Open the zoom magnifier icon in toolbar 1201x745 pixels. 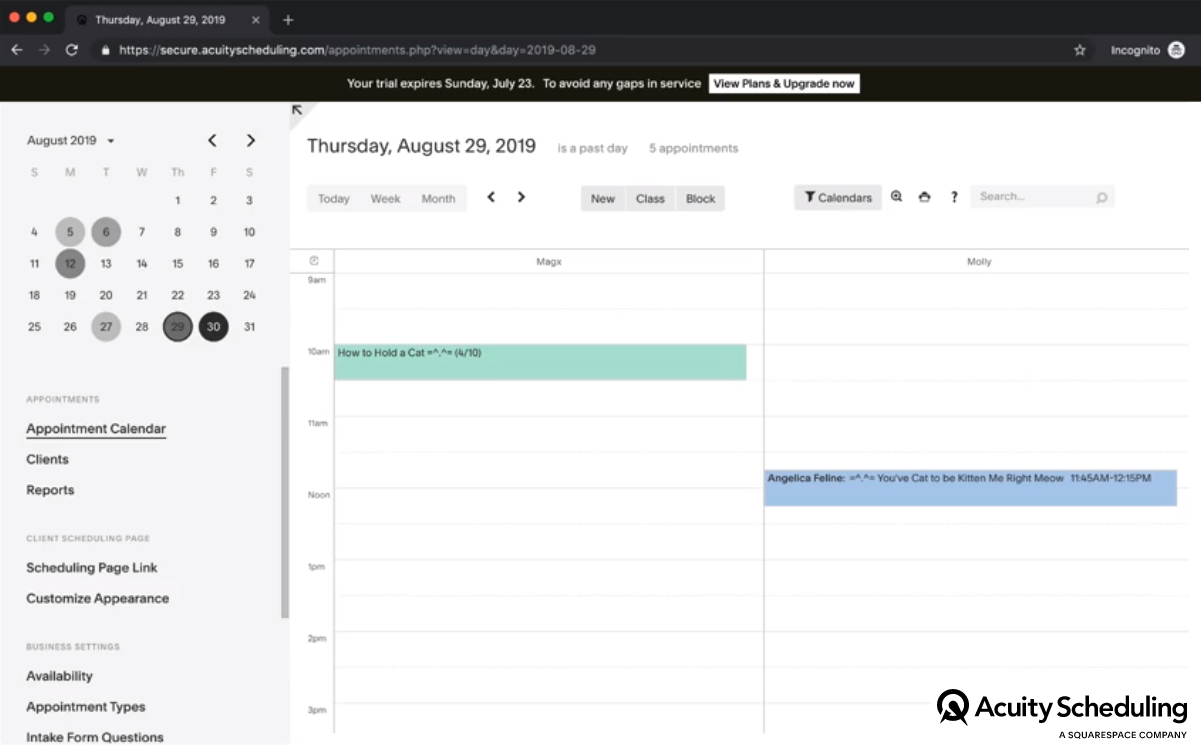coord(896,197)
